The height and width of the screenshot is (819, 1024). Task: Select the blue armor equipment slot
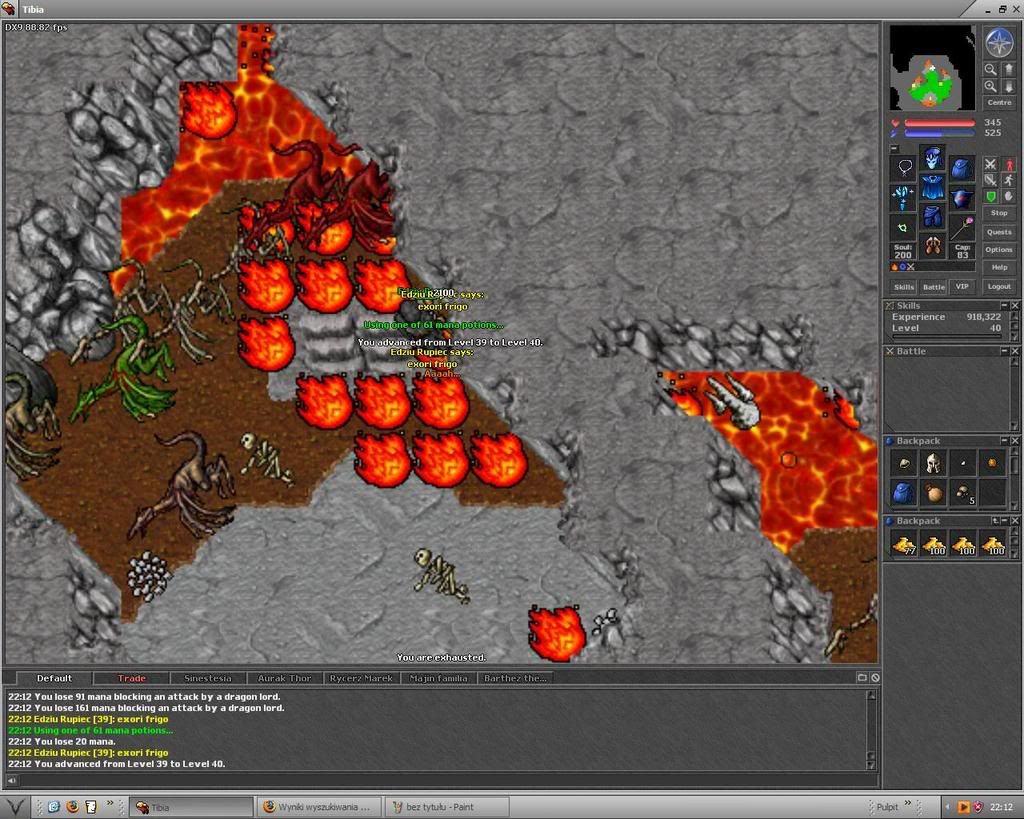pos(933,188)
